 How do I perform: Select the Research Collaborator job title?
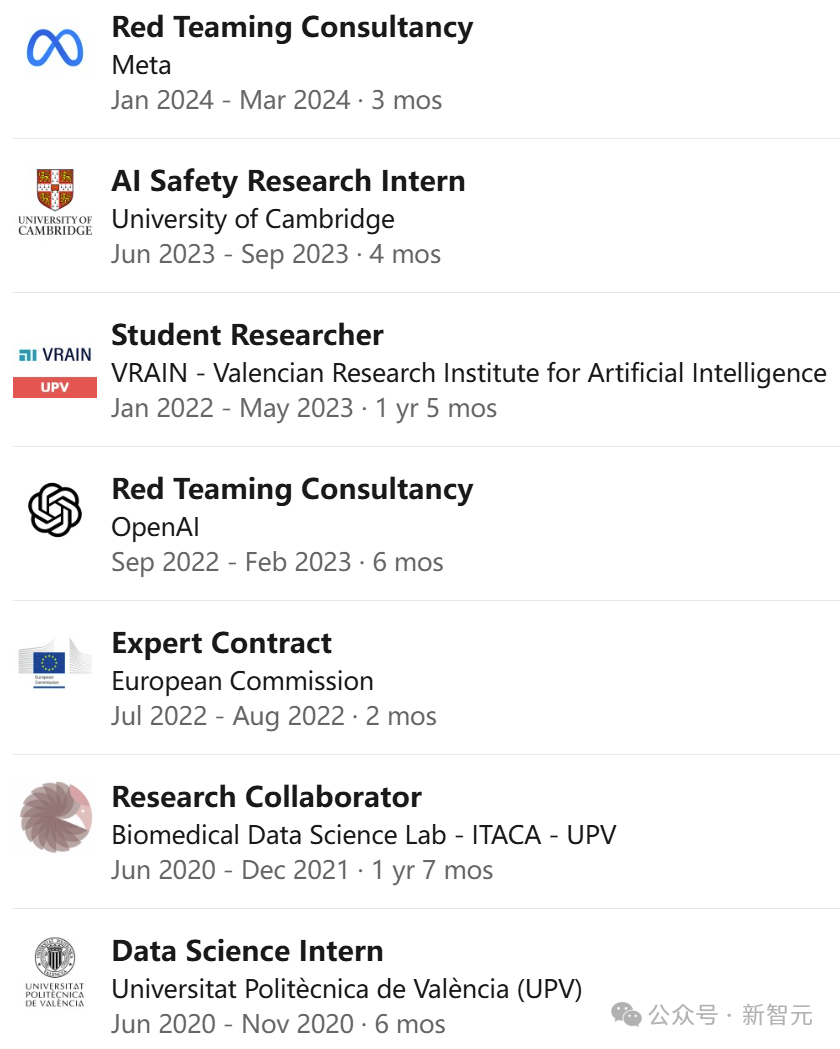pos(266,797)
